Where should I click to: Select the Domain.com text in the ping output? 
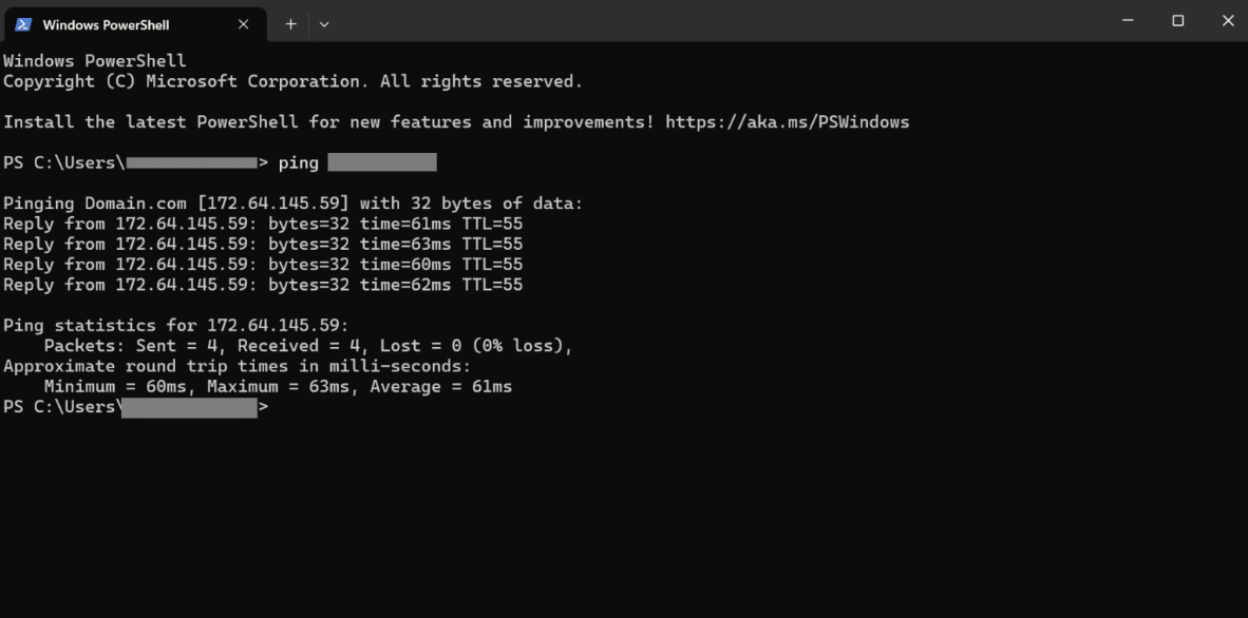point(136,203)
